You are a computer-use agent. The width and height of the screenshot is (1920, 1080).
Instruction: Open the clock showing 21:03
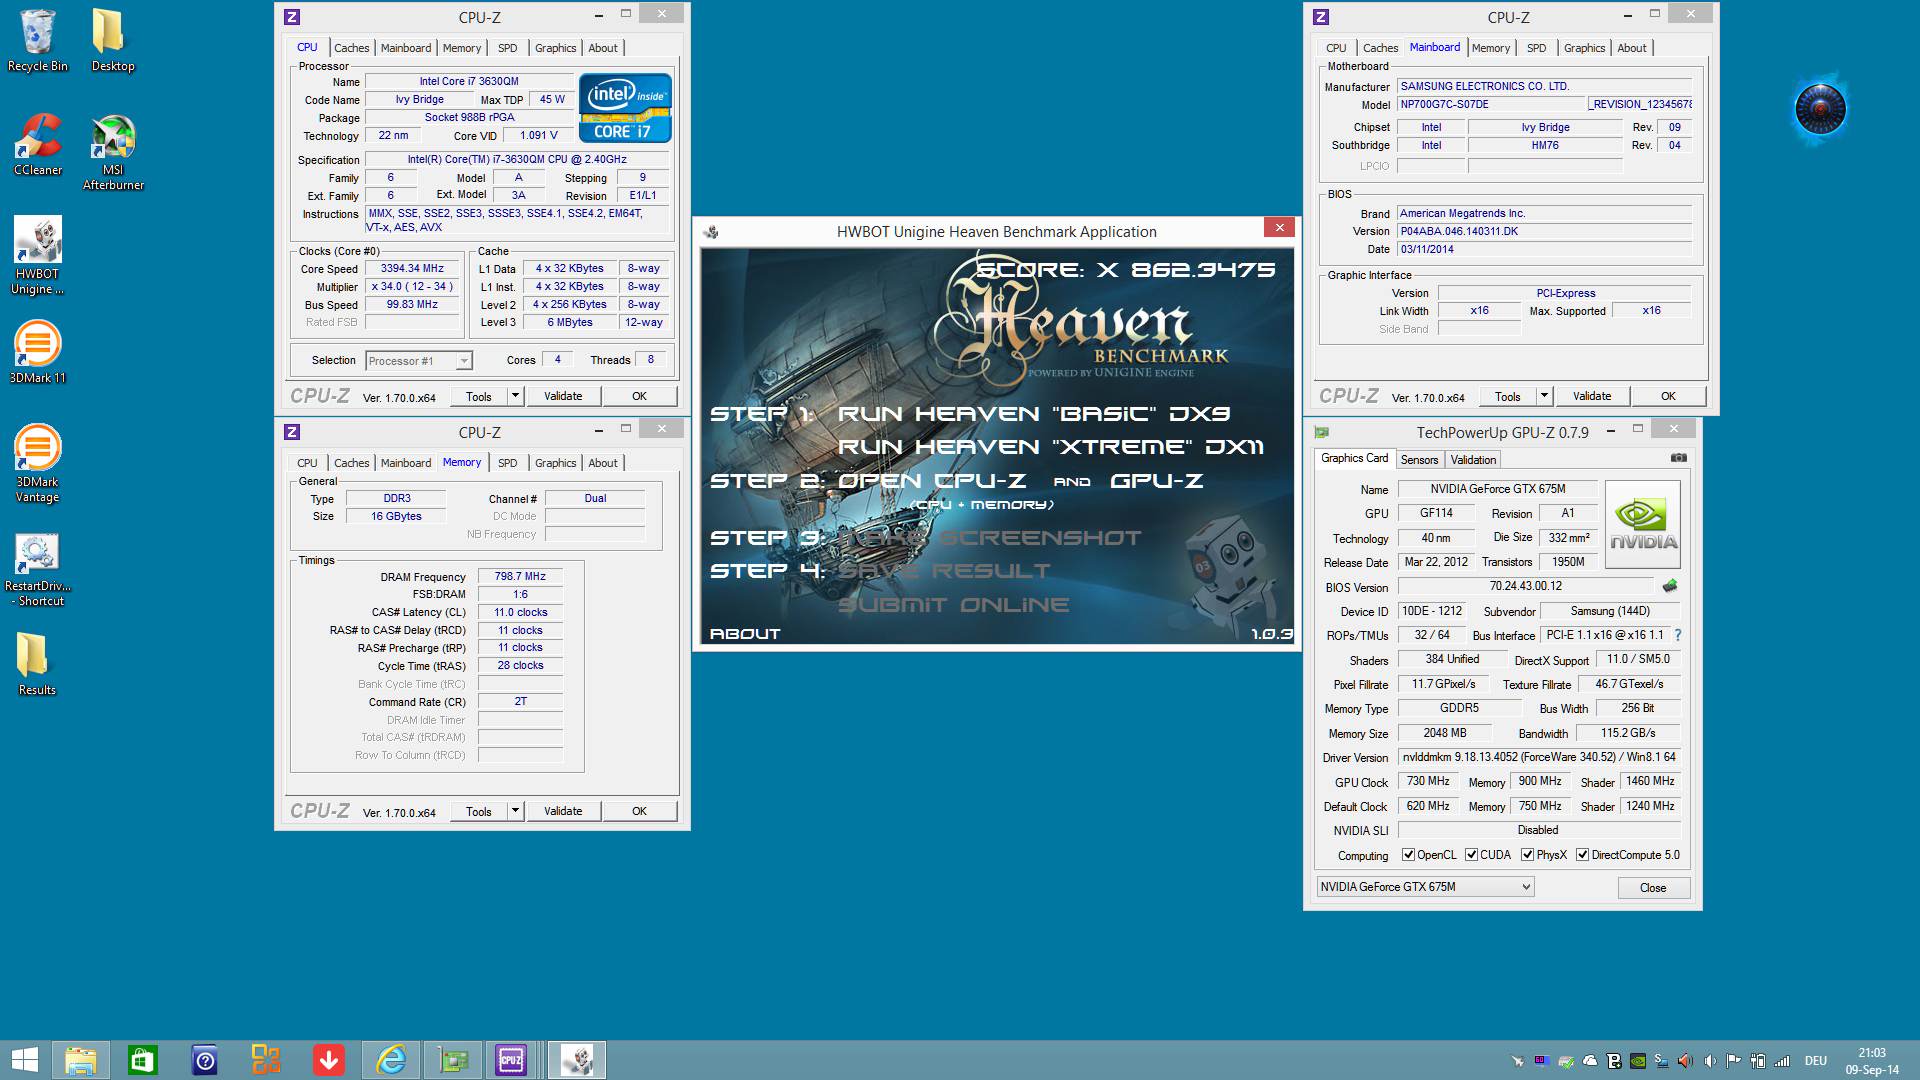click(1872, 1061)
